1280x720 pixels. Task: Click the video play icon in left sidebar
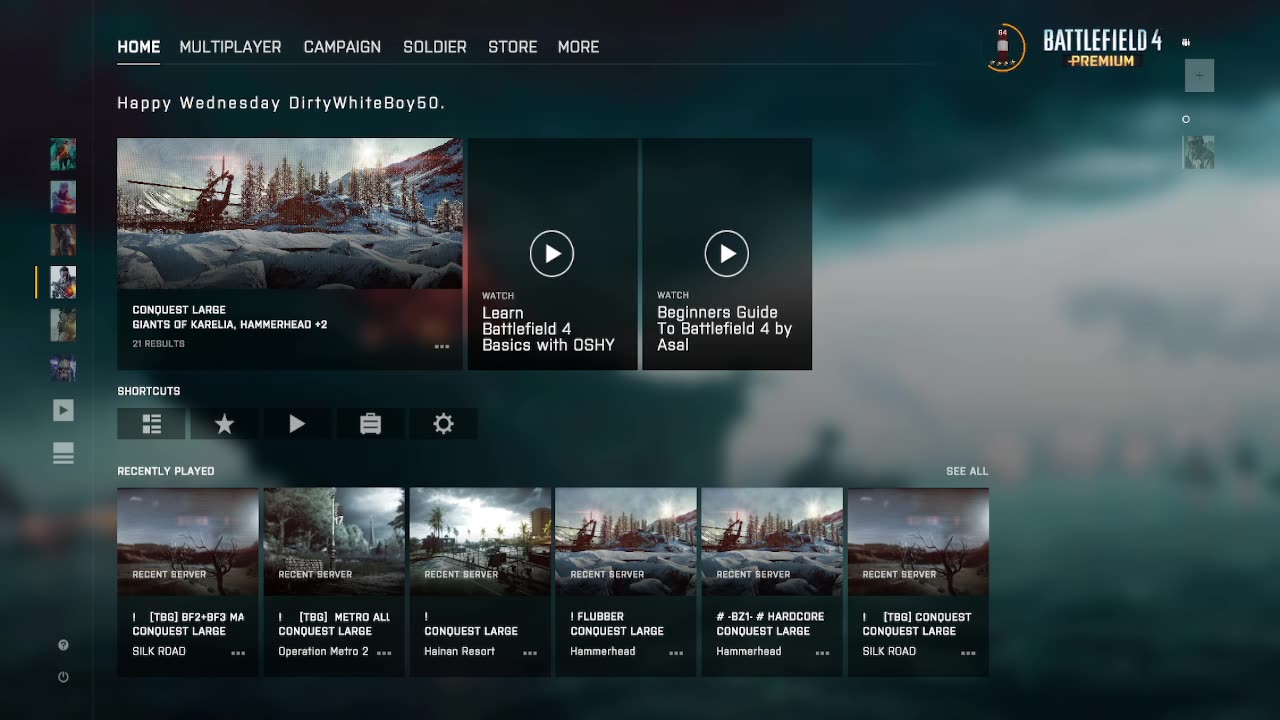pos(63,410)
